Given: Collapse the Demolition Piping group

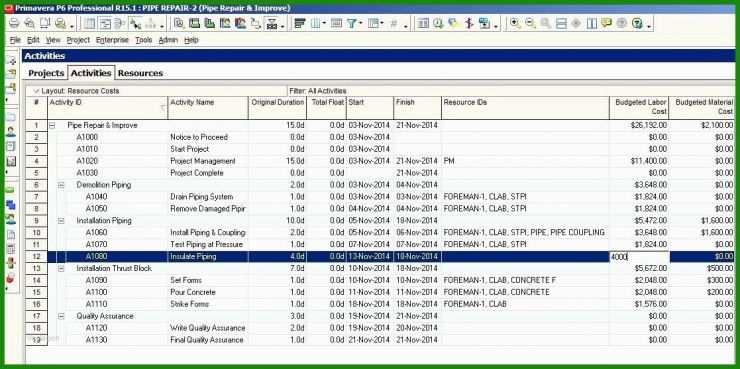Looking at the screenshot, I should pos(61,185).
